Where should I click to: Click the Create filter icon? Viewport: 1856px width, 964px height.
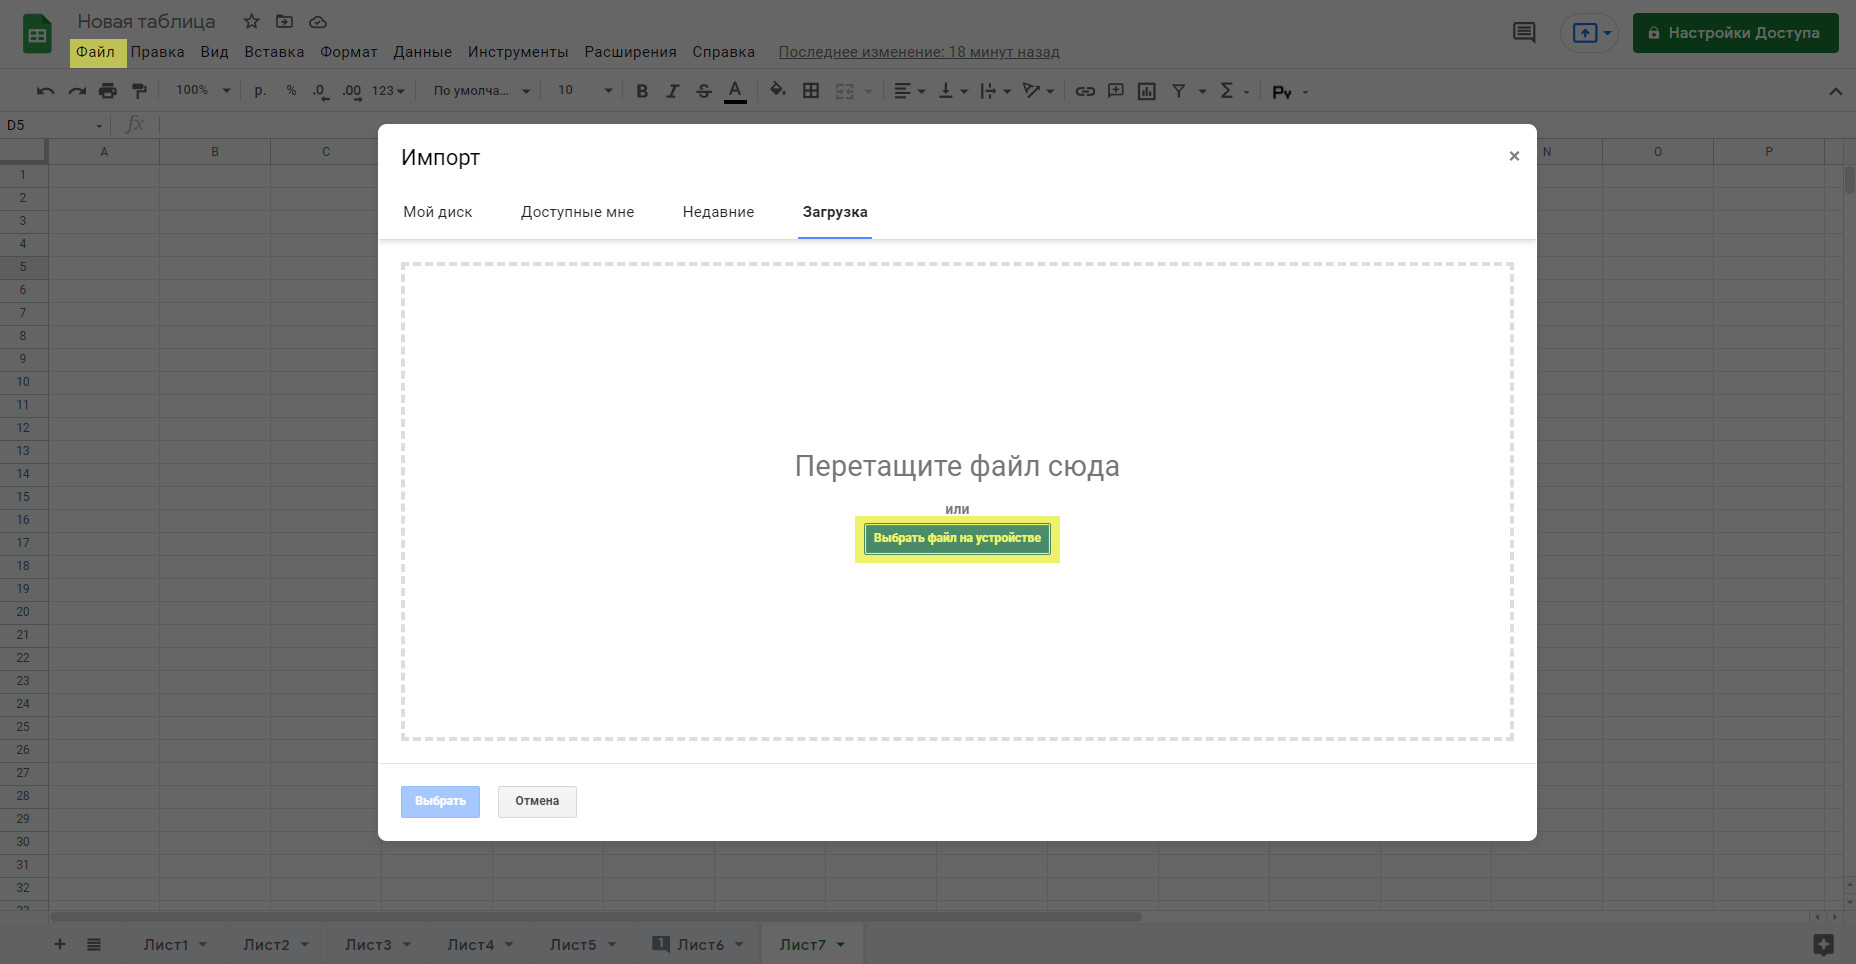pyautogui.click(x=1179, y=91)
